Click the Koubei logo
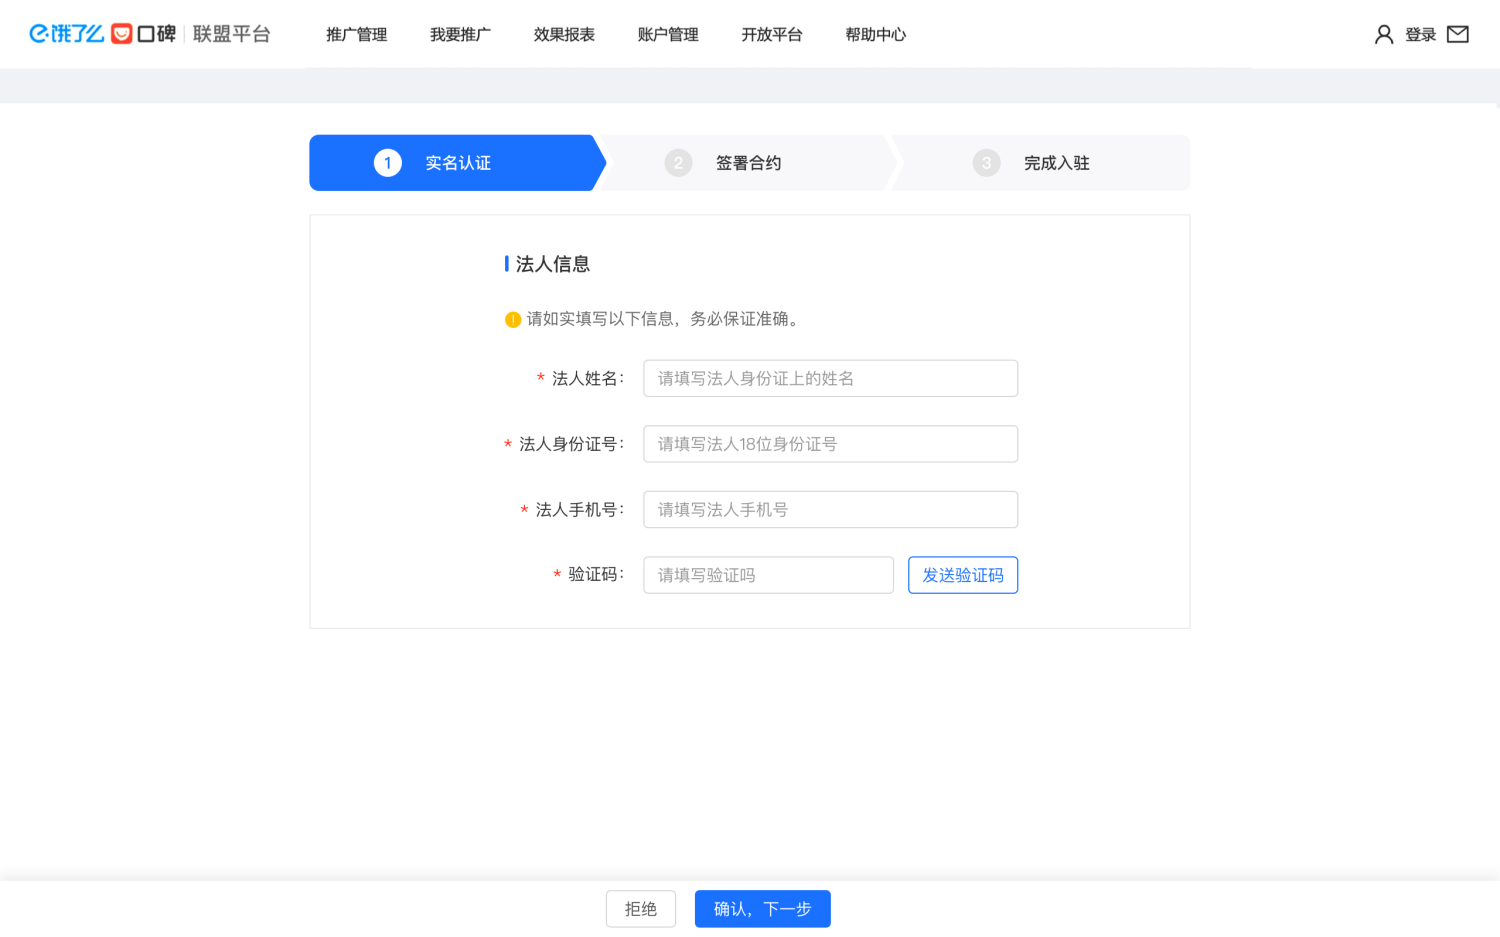Screen dimensions: 1500x937 point(143,34)
